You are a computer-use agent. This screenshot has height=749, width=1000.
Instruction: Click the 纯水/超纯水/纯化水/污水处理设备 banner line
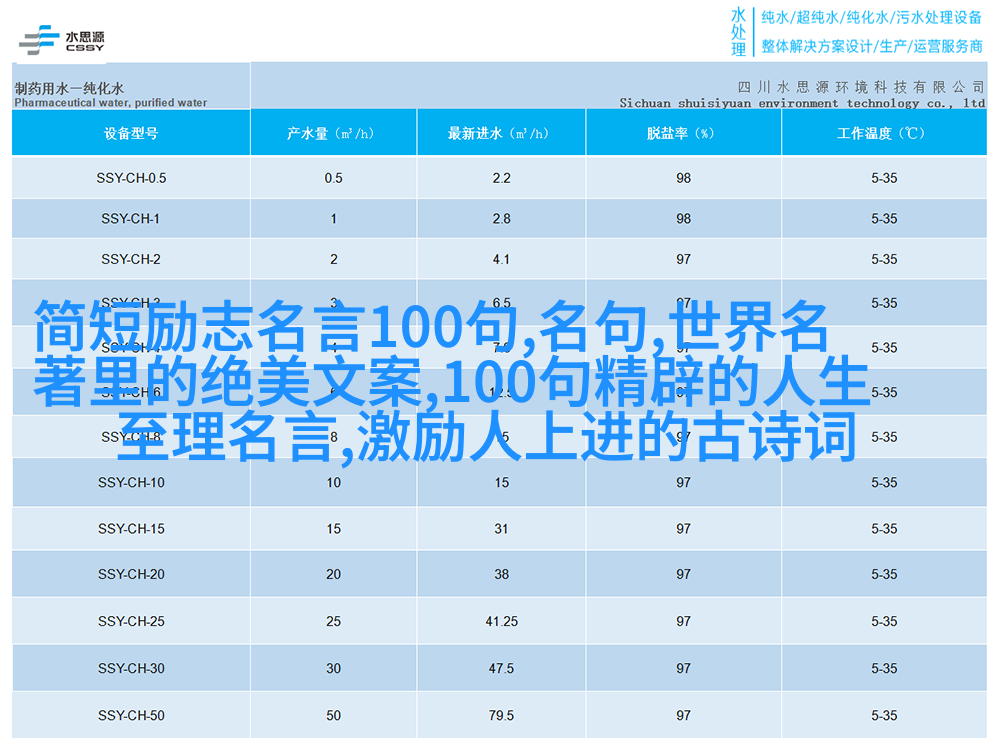point(871,17)
